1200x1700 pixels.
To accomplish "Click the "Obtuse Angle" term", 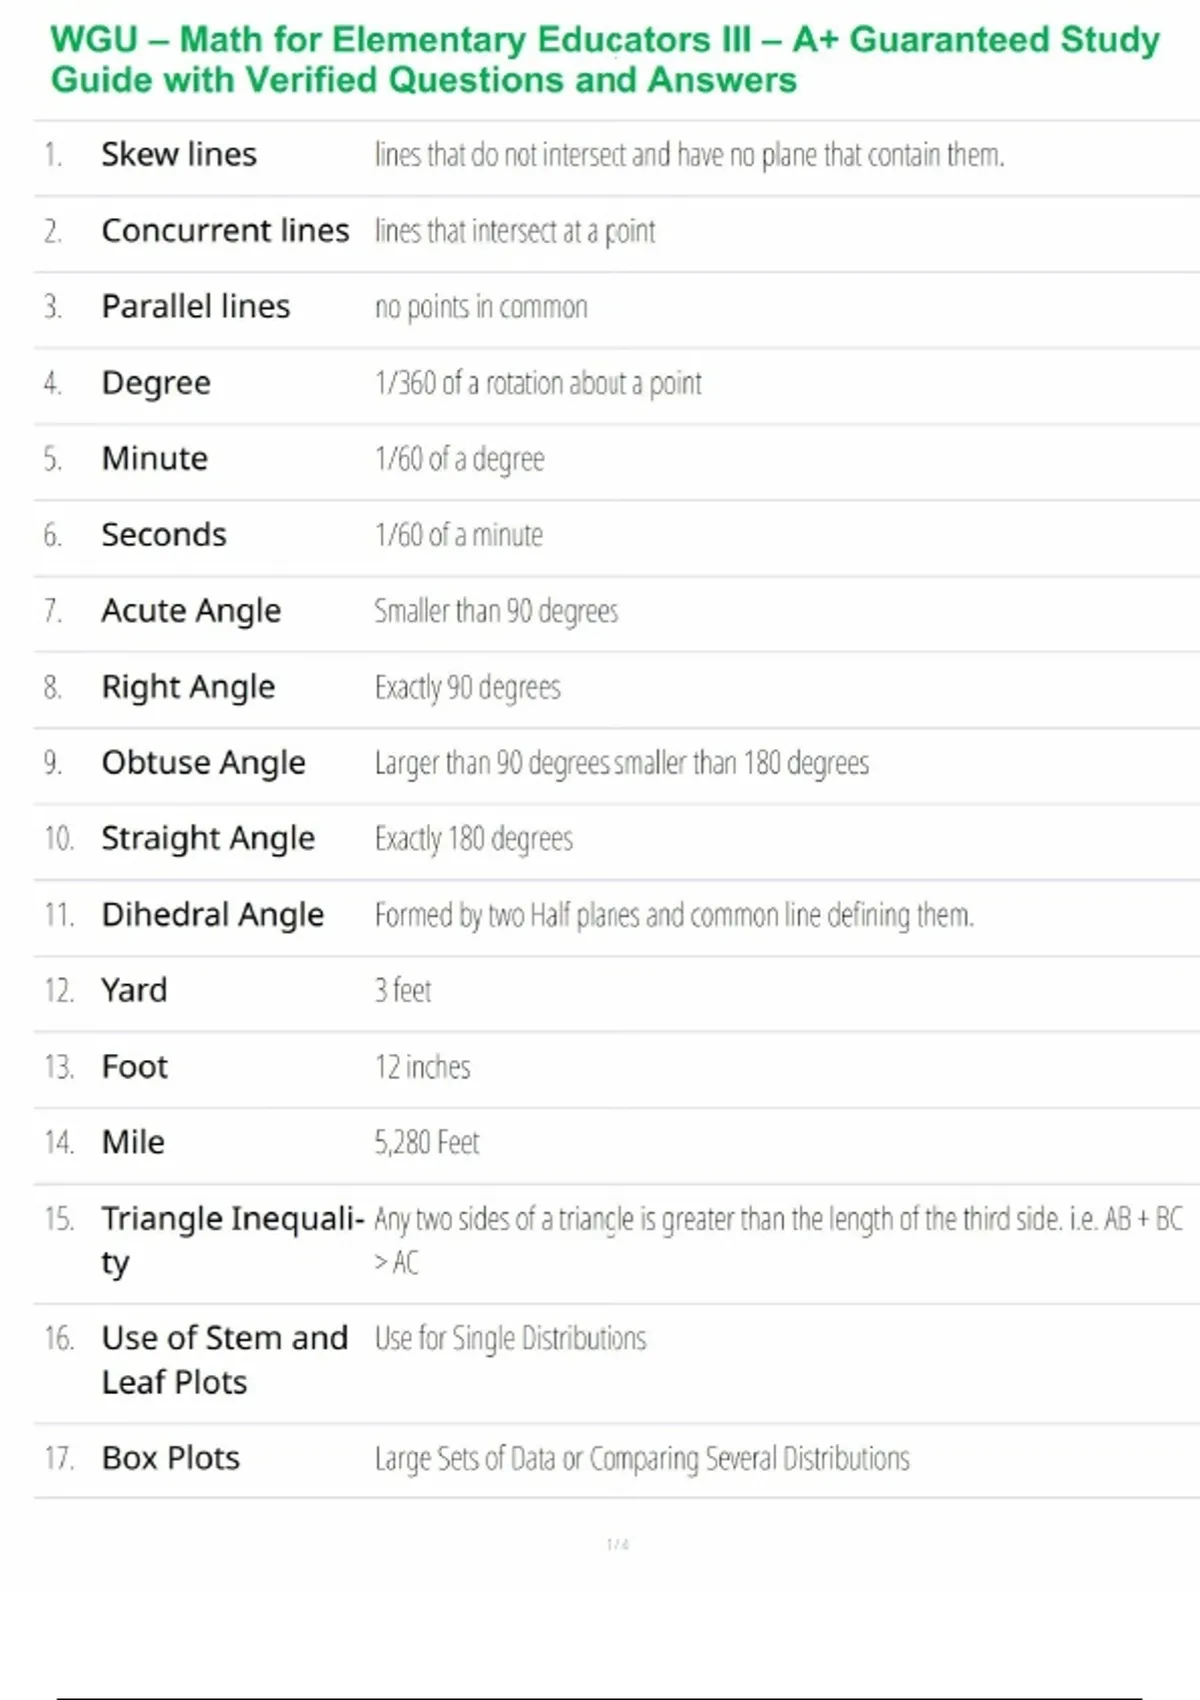I will [203, 763].
